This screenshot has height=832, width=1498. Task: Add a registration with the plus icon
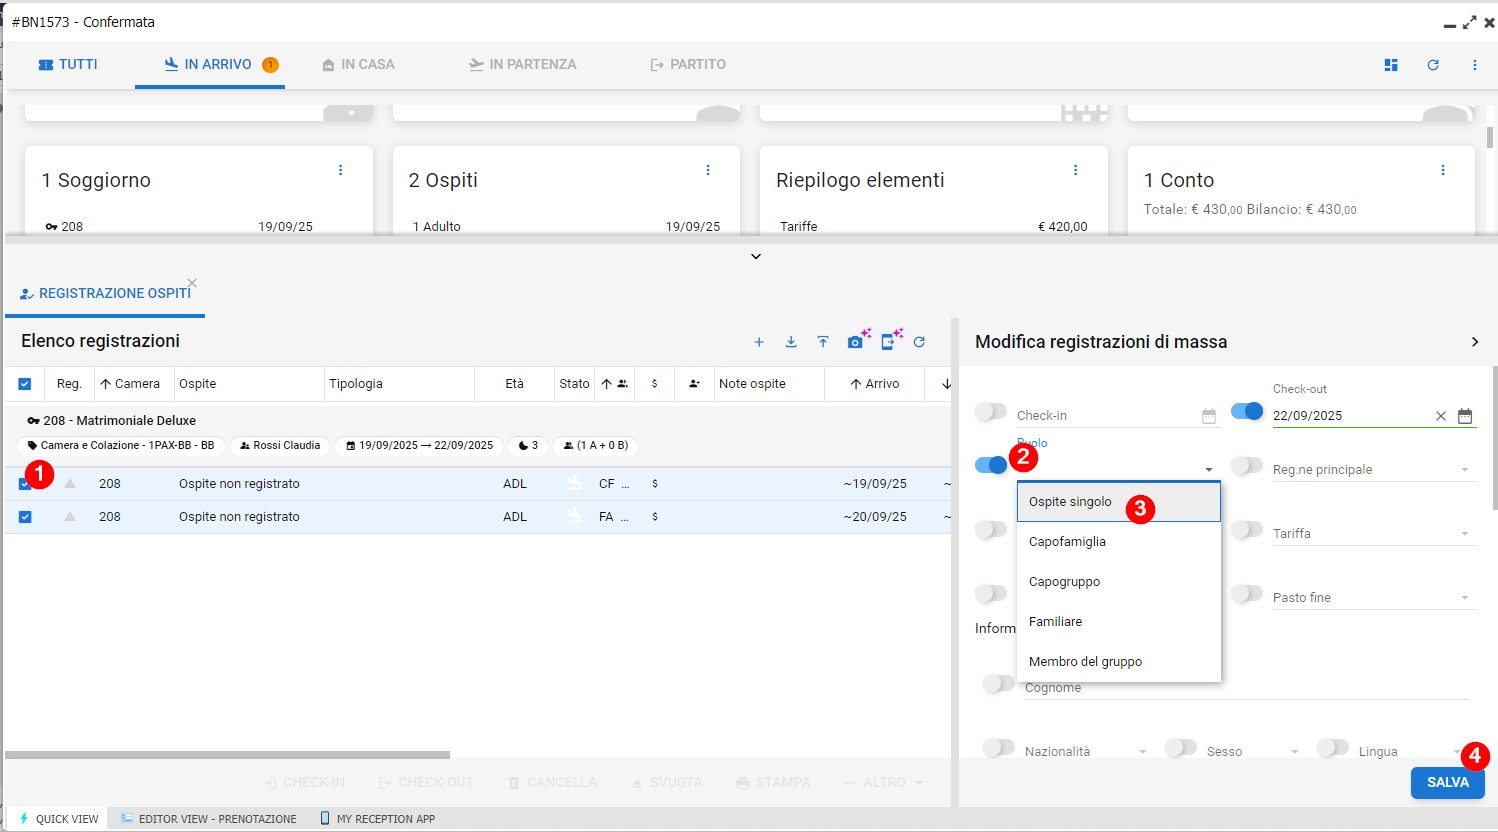point(759,342)
